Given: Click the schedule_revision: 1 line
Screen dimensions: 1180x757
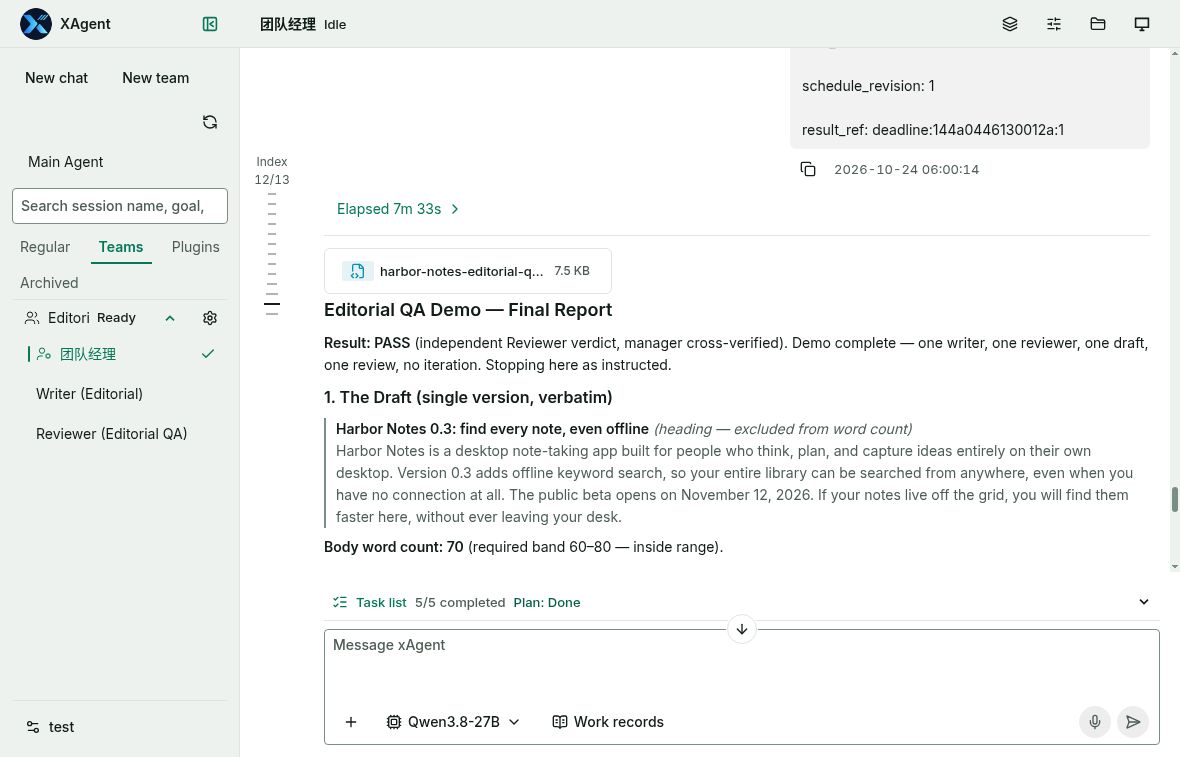Looking at the screenshot, I should pos(868,86).
